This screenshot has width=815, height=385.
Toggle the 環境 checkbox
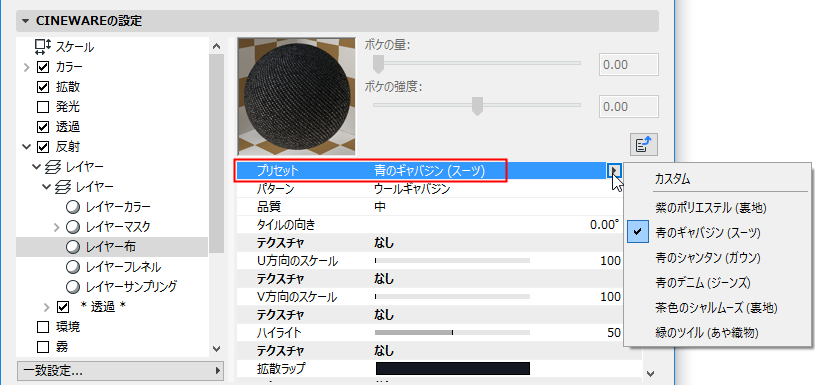coord(43,327)
